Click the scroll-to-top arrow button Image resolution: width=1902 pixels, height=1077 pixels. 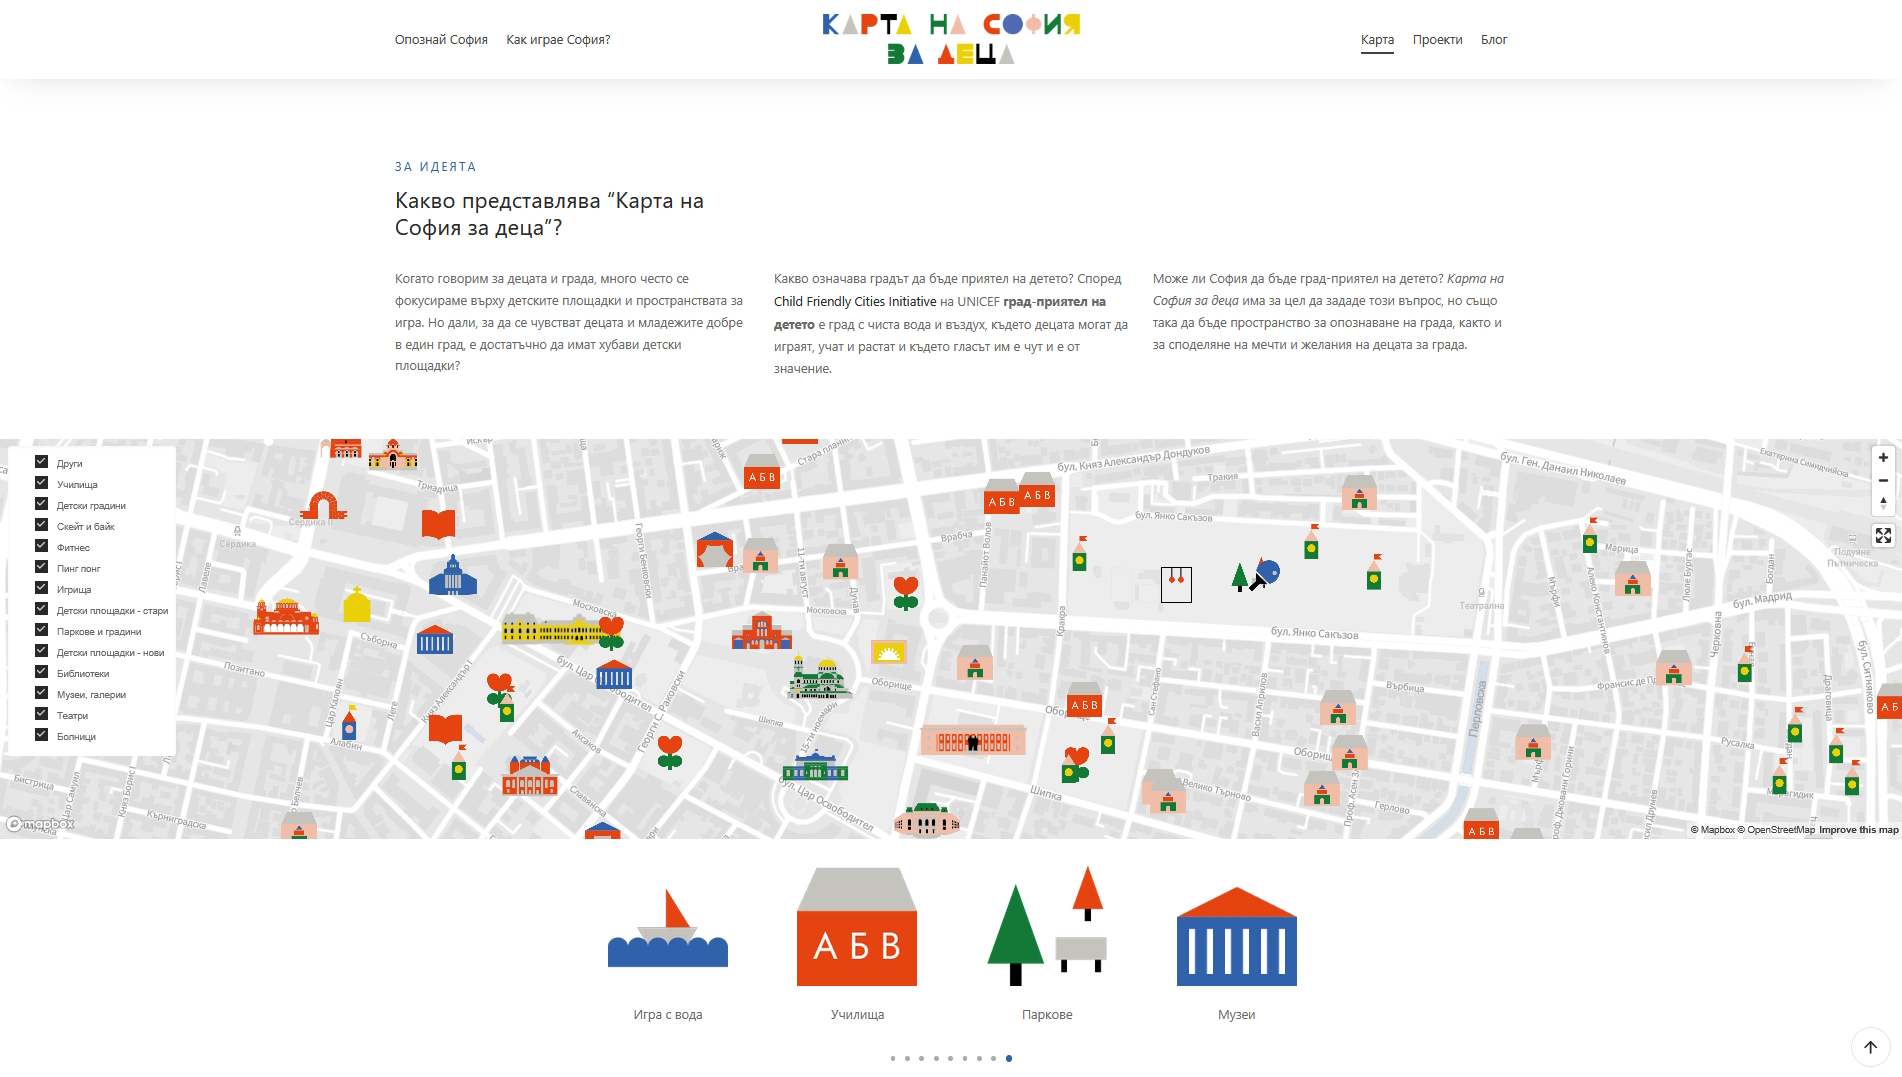tap(1870, 1047)
